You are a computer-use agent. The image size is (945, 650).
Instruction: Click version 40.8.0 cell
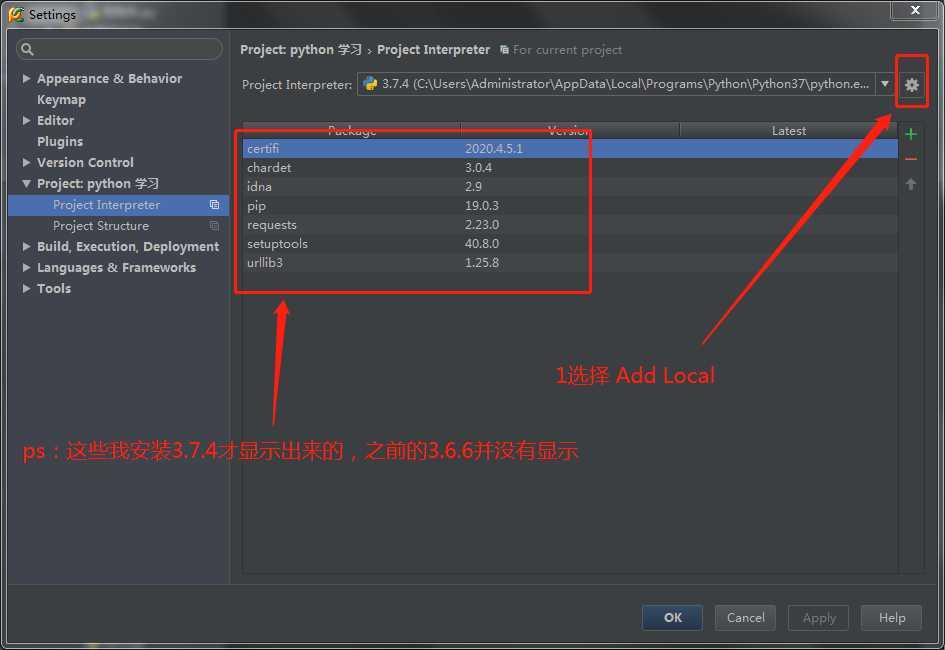coord(482,243)
